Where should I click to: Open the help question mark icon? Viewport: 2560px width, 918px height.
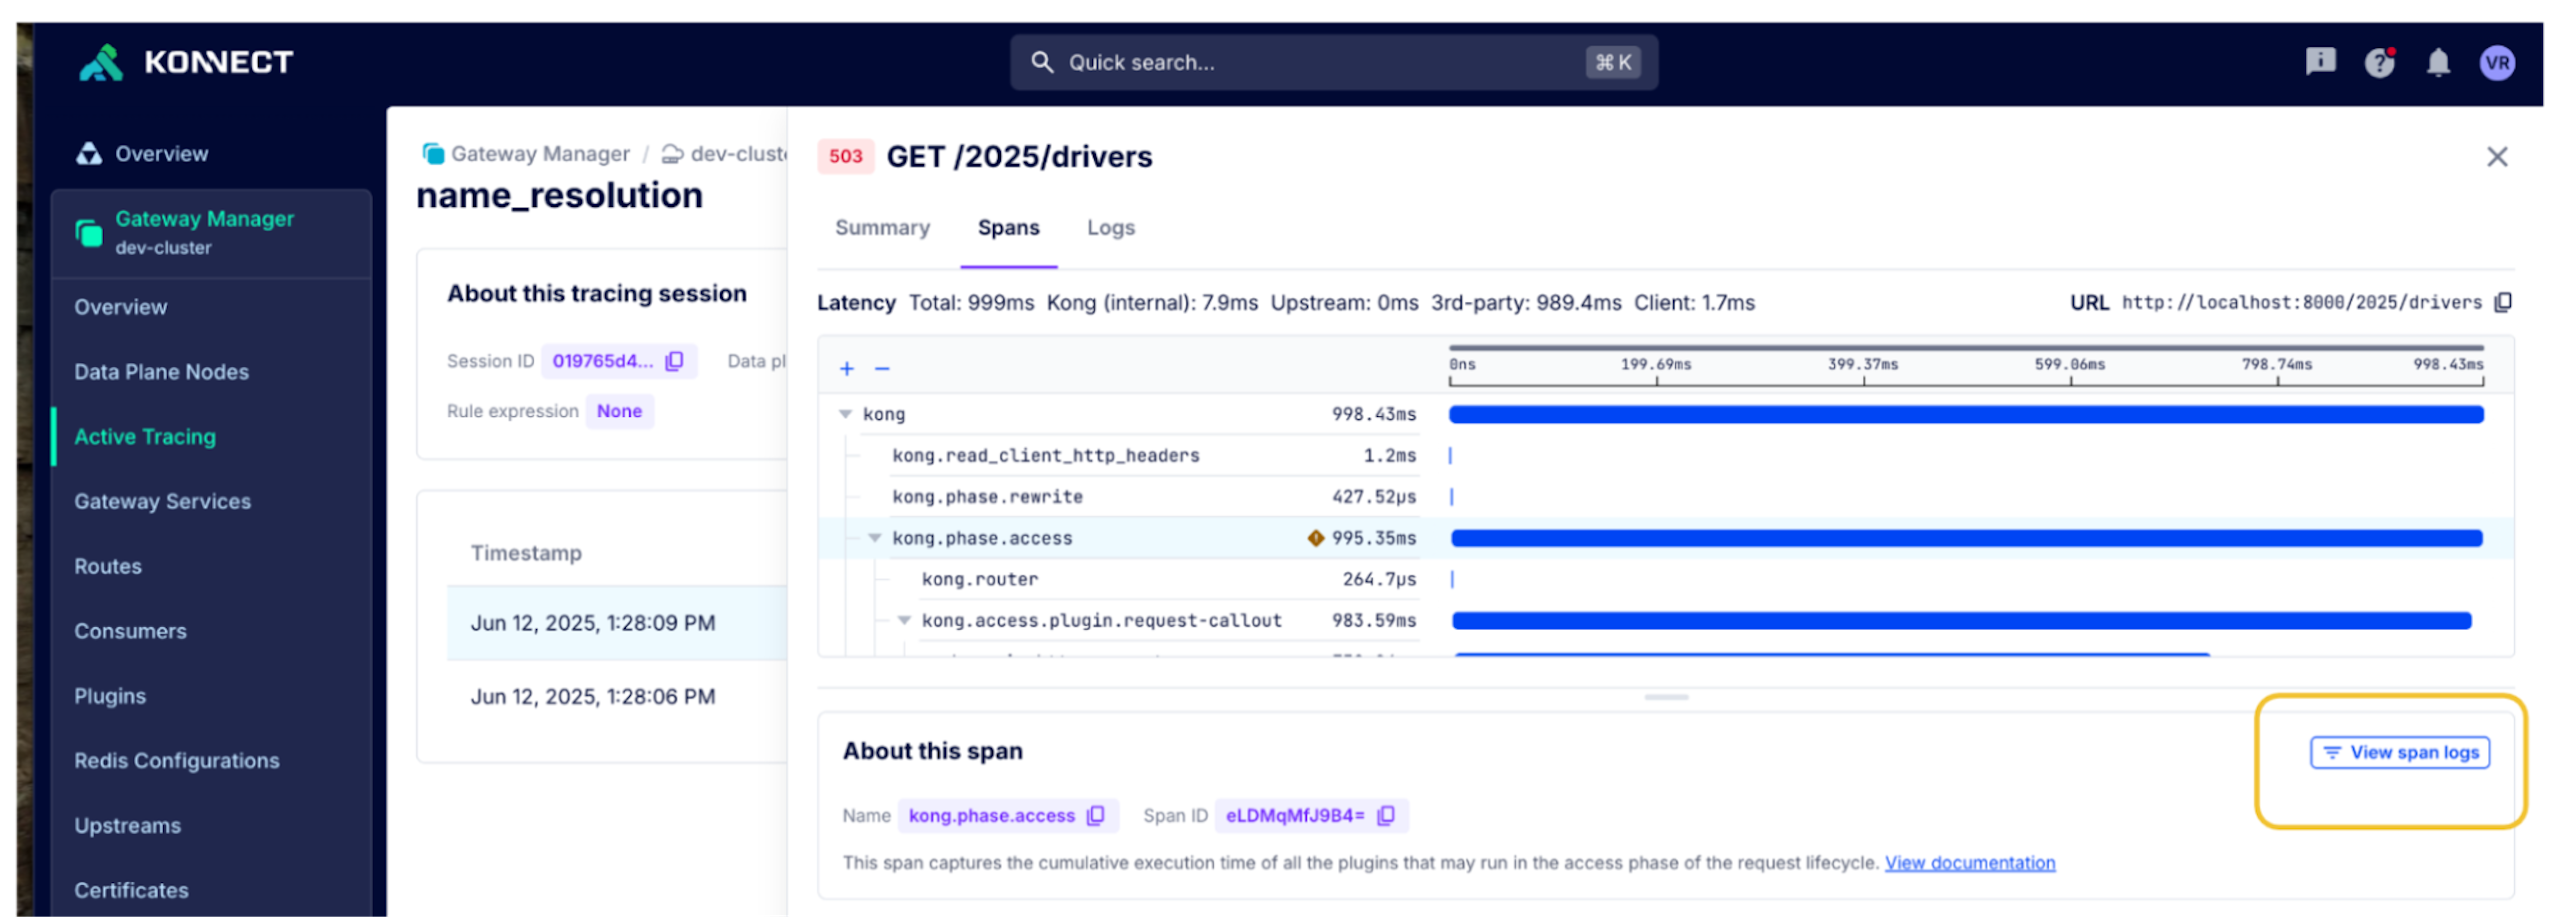coord(2379,63)
